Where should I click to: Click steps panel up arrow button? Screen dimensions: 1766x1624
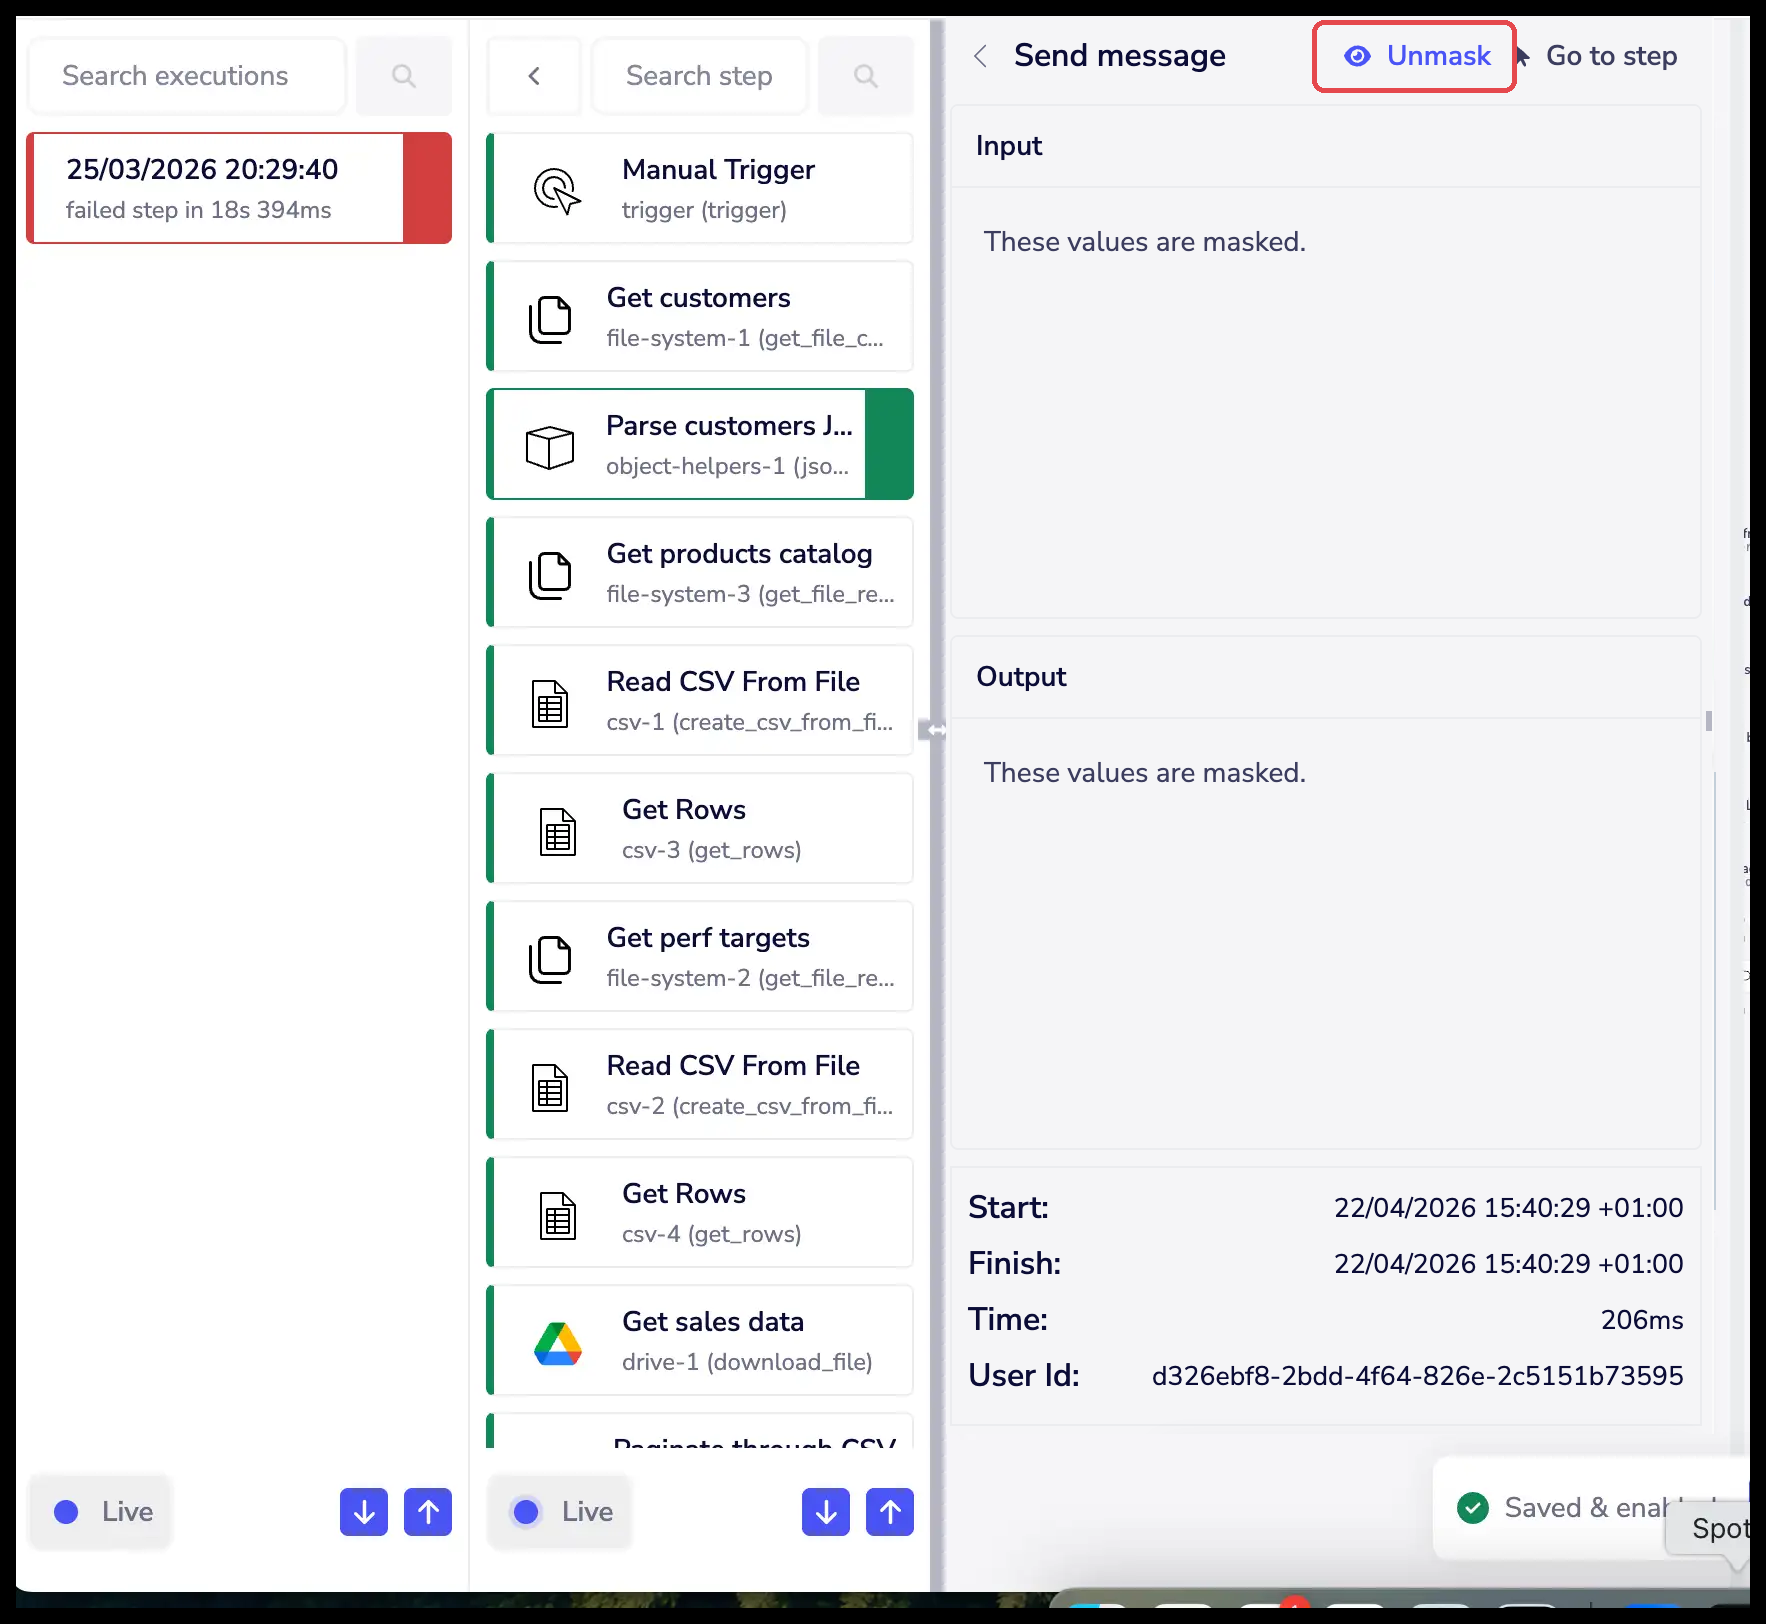[x=890, y=1512]
